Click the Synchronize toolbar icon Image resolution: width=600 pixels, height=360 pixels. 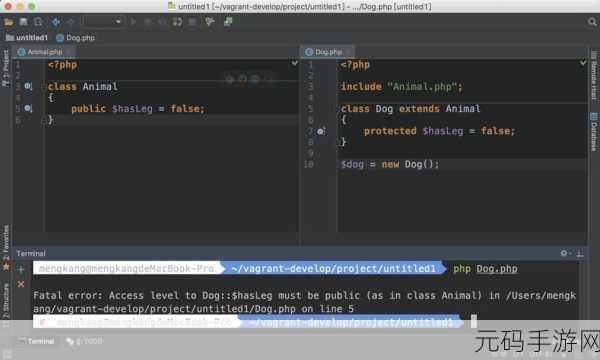point(38,22)
